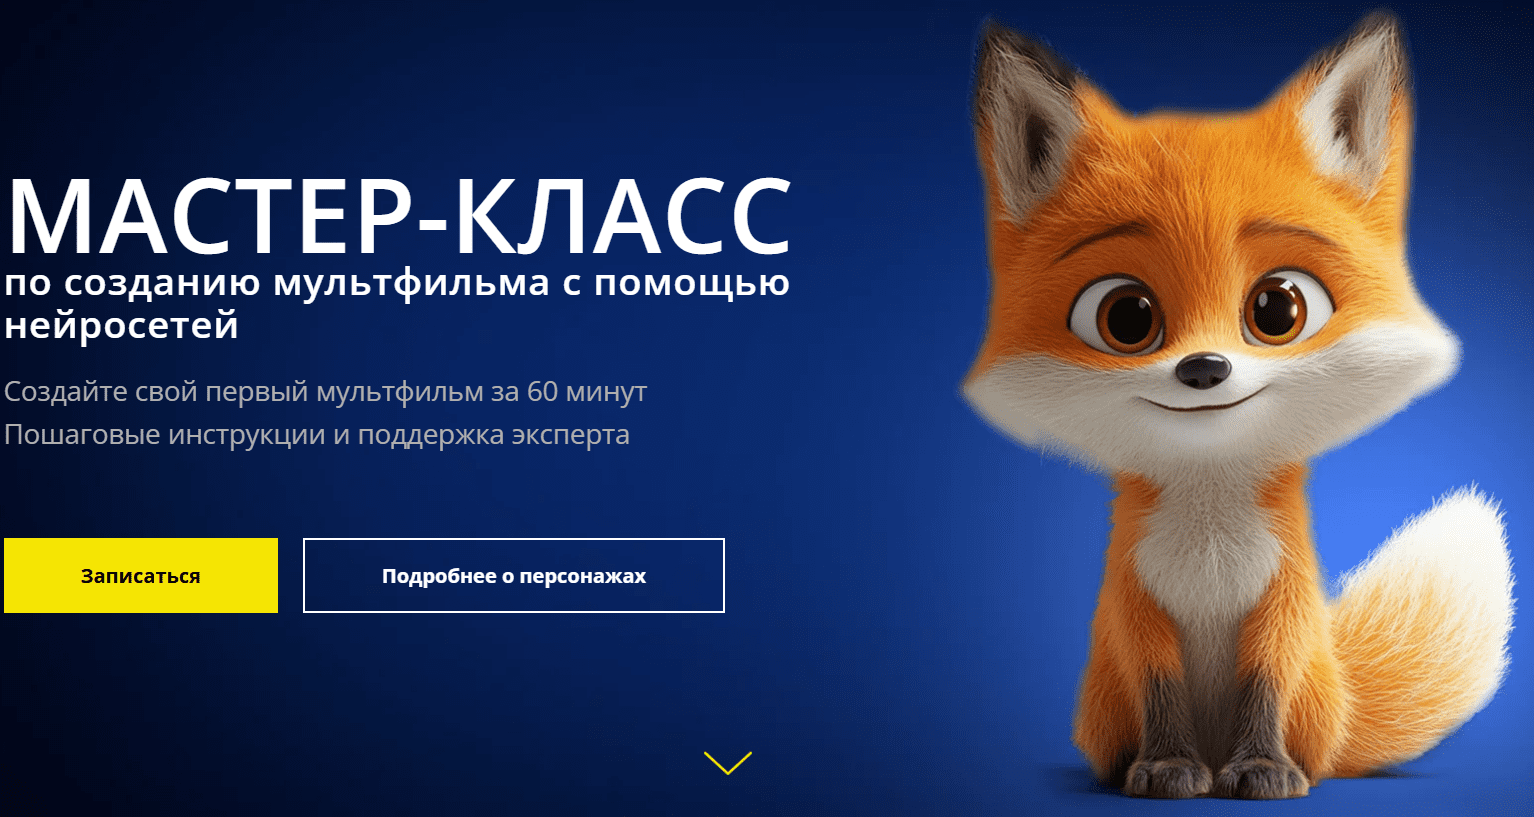
Task: Click the text Создайте свой первый мультфильм
Action: tap(243, 391)
